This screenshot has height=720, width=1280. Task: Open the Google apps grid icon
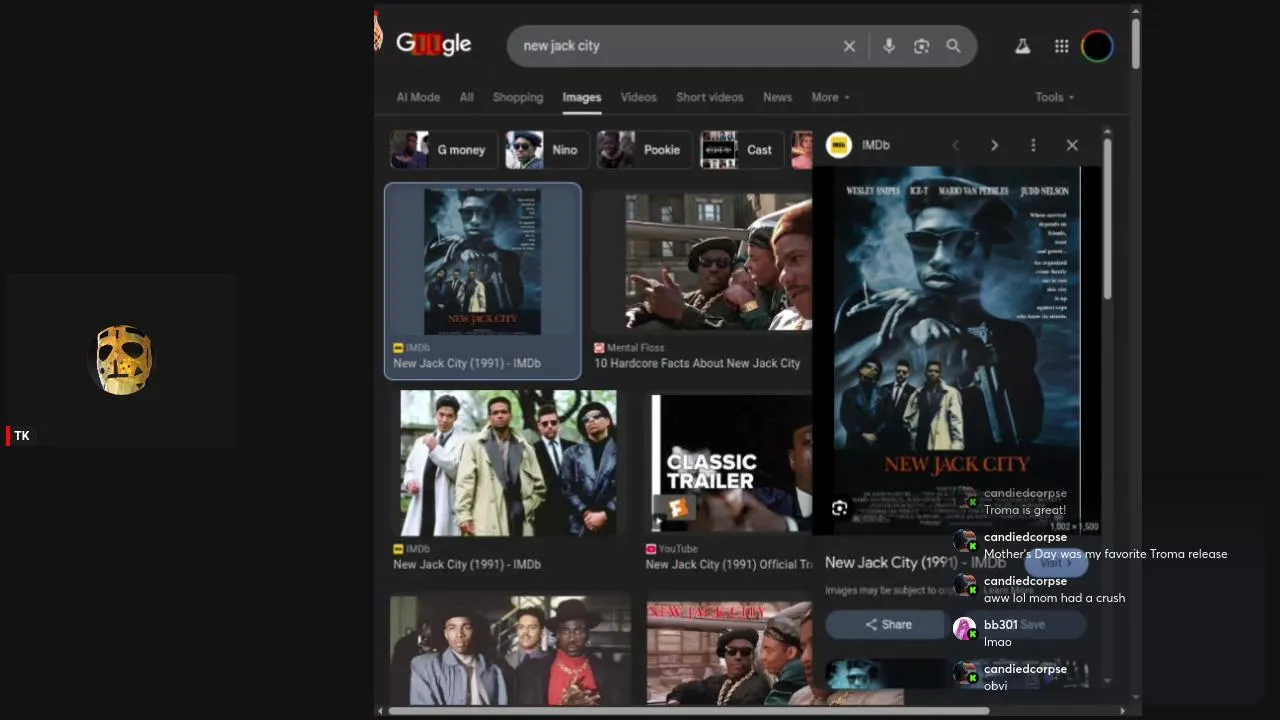1061,46
